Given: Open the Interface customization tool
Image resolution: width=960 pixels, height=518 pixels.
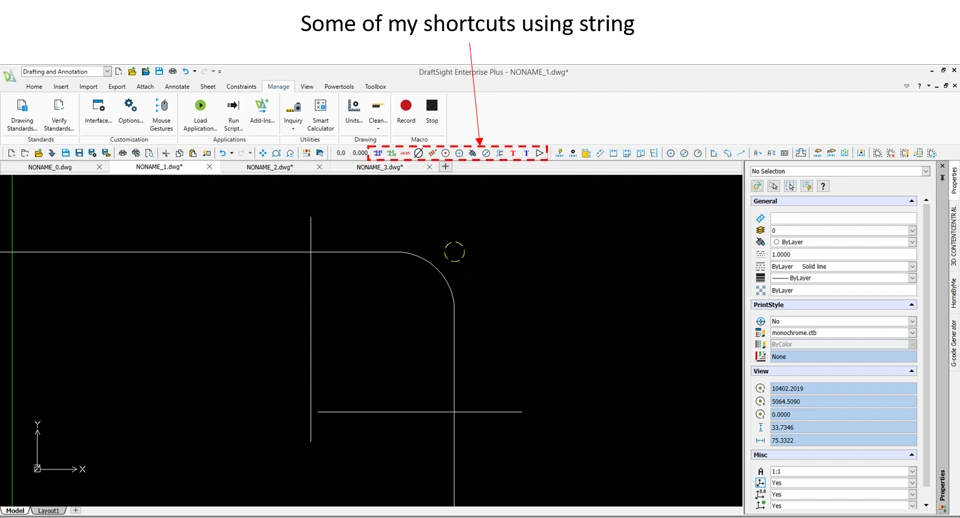Looking at the screenshot, I should pyautogui.click(x=98, y=111).
